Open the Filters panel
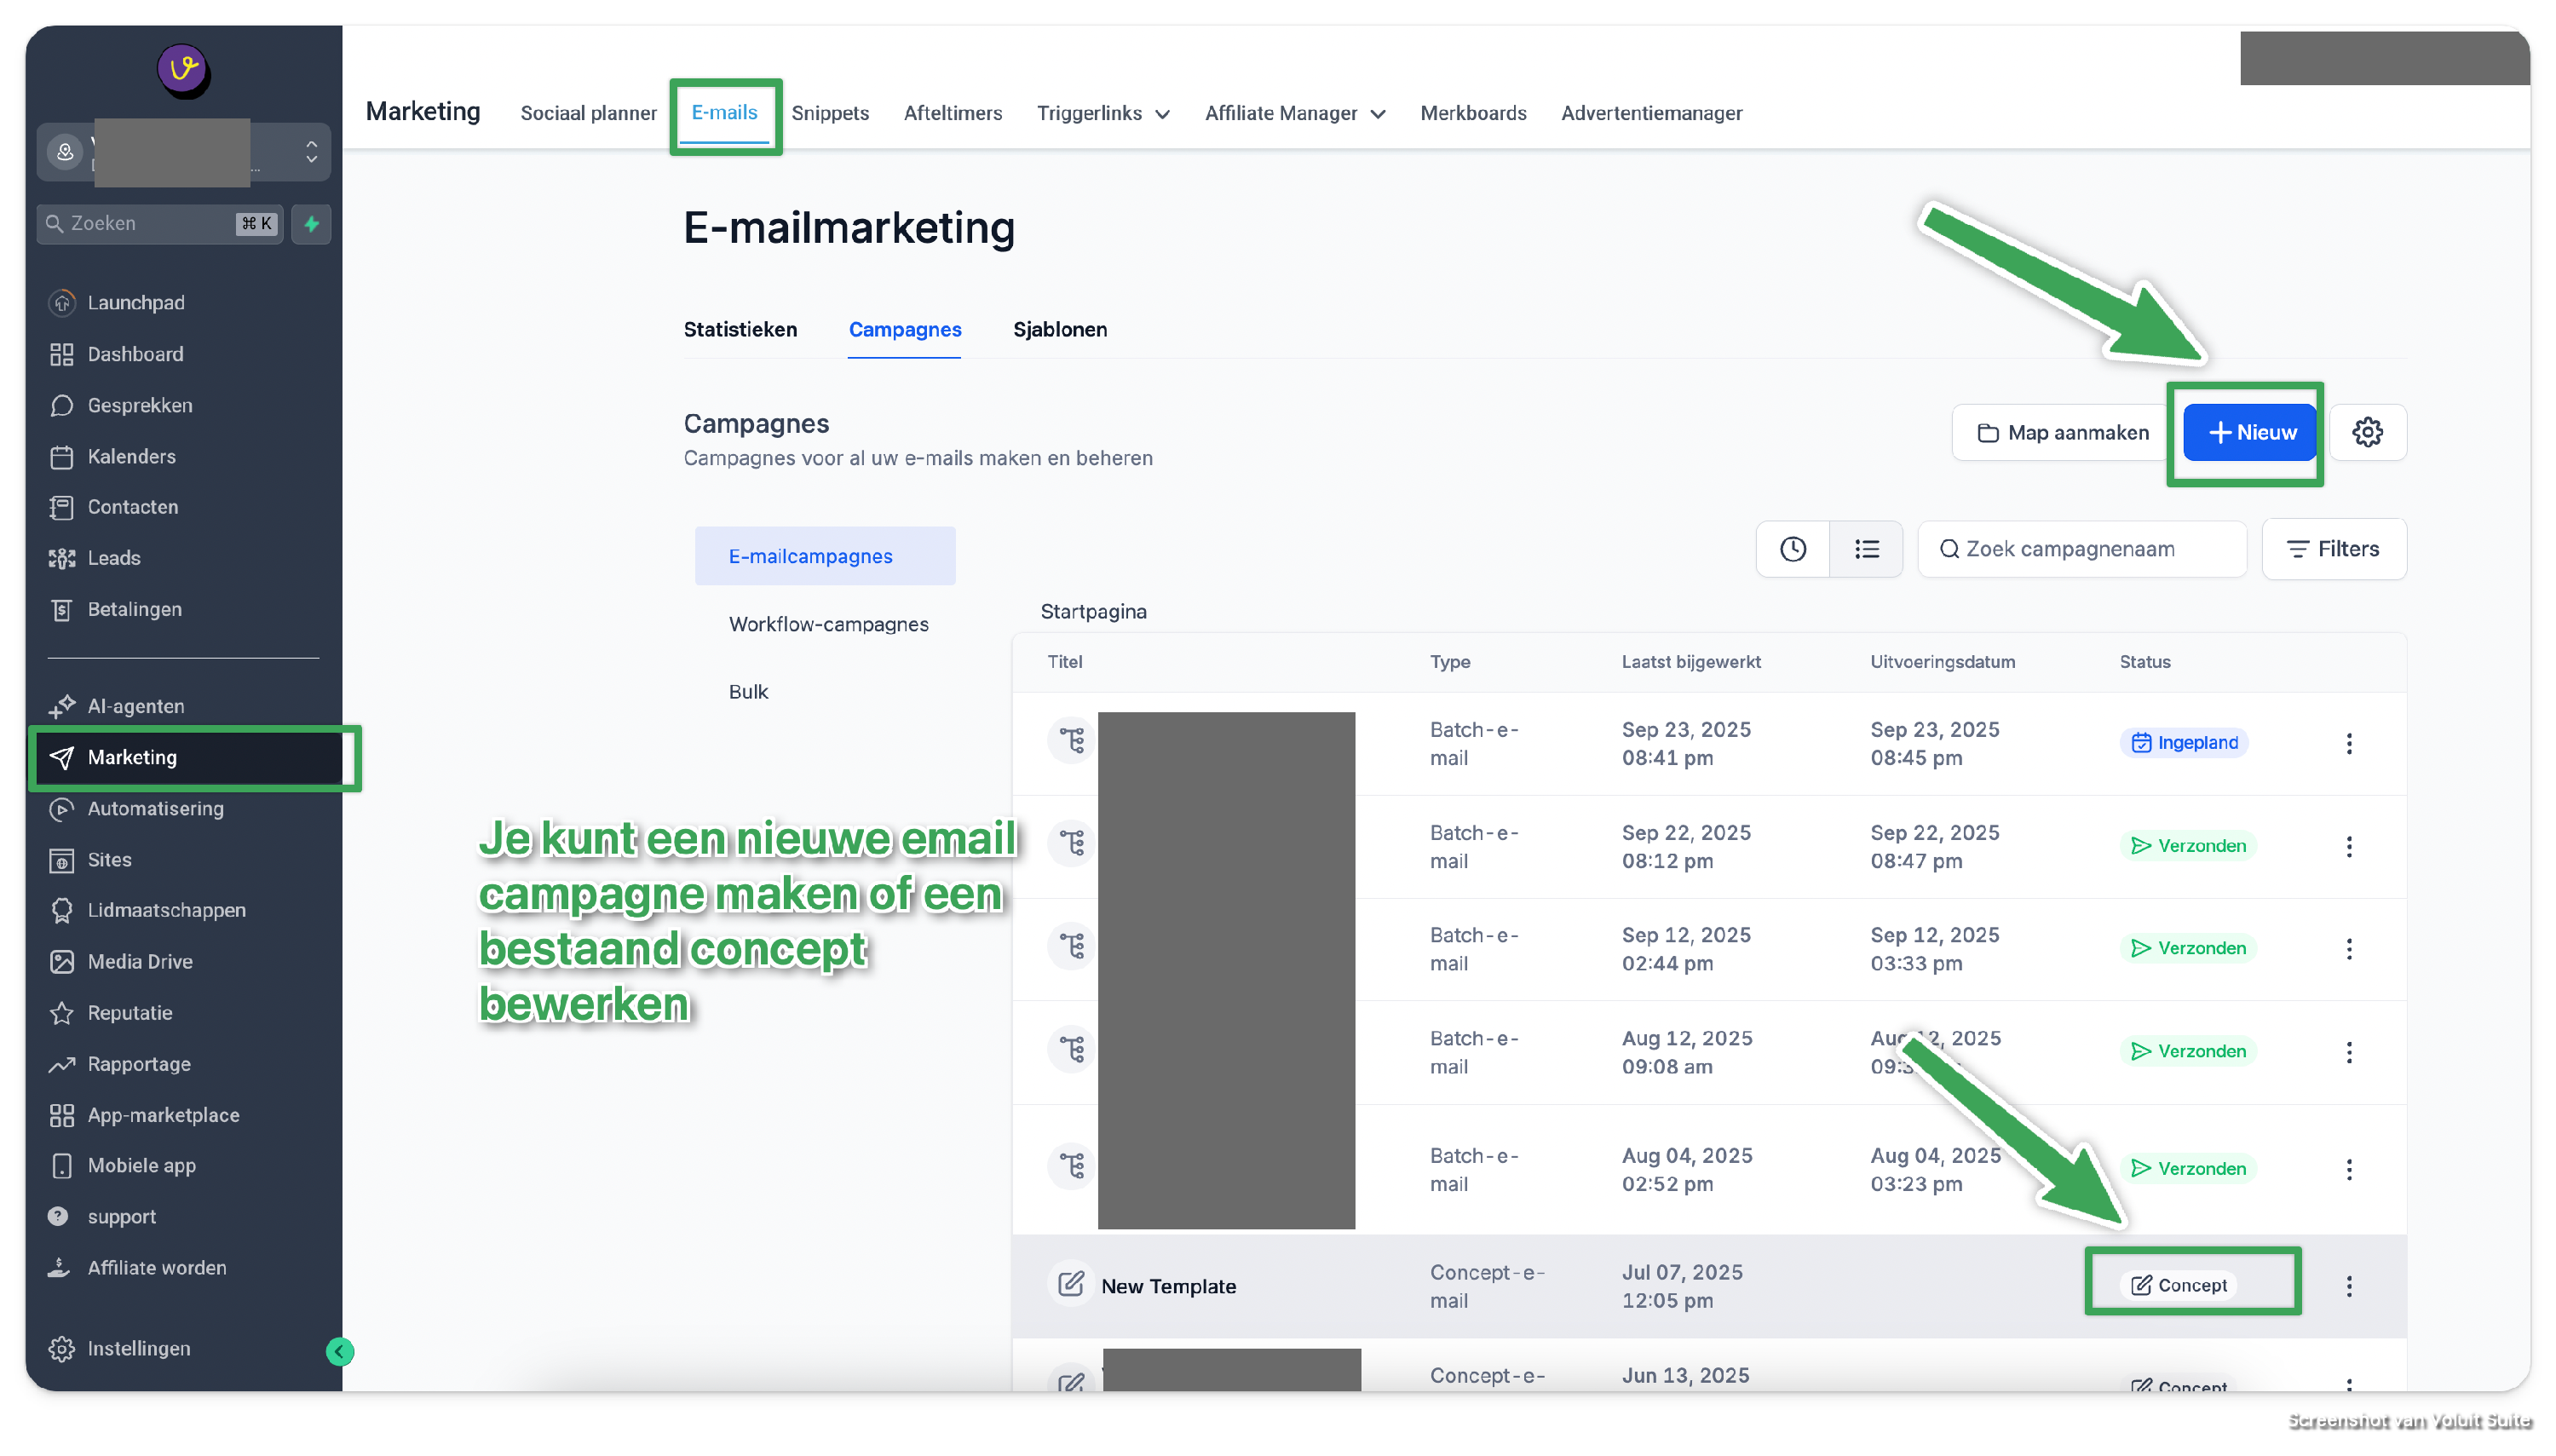Viewport: 2556px width, 1456px height. (2333, 549)
